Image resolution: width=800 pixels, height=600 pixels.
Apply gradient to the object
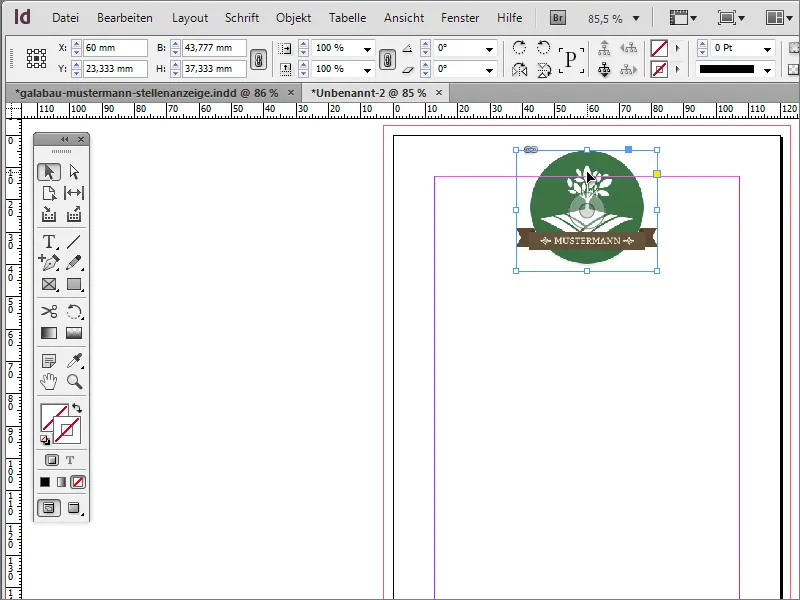point(61,482)
